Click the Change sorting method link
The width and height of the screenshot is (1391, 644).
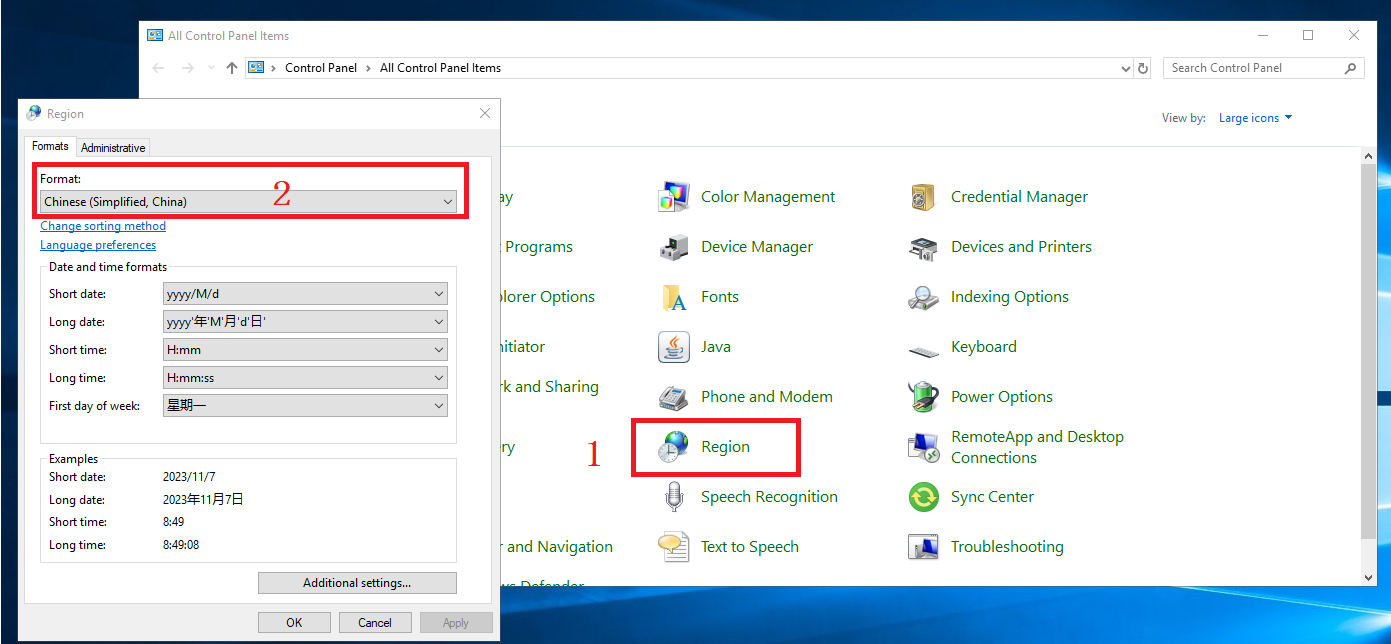[103, 226]
